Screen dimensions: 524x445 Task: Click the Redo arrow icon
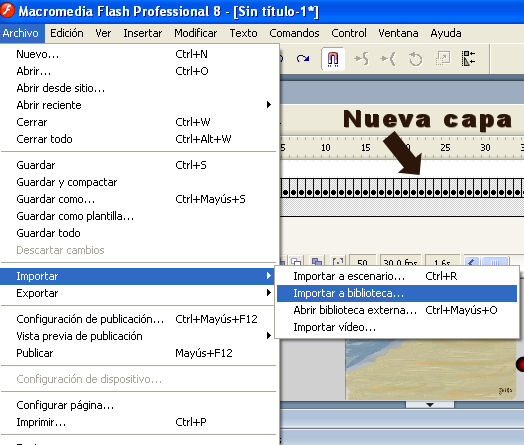(x=303, y=59)
